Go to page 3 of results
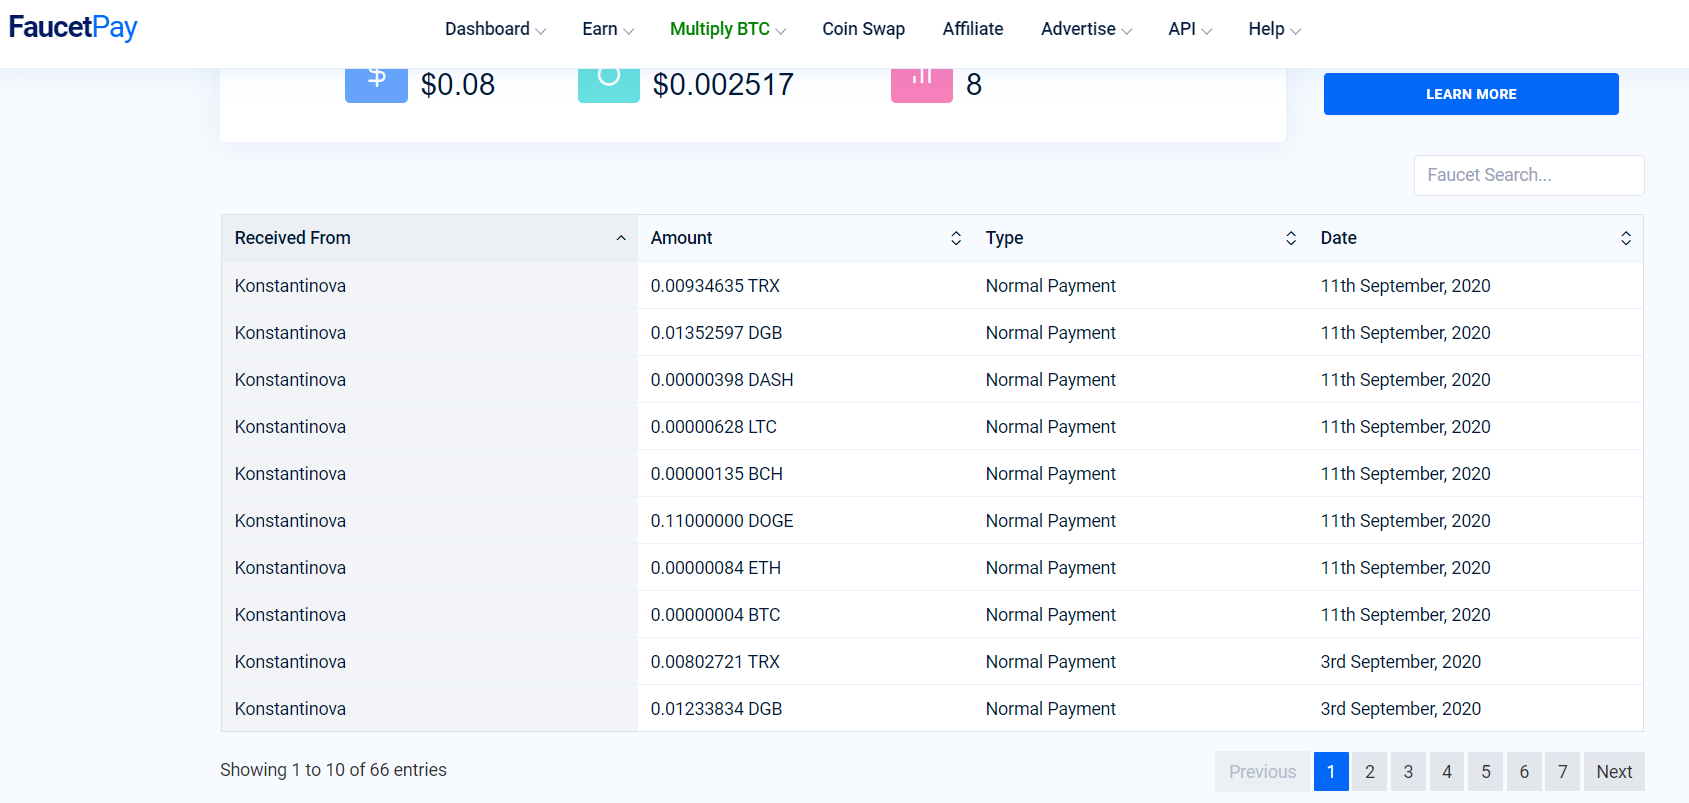 1408,772
